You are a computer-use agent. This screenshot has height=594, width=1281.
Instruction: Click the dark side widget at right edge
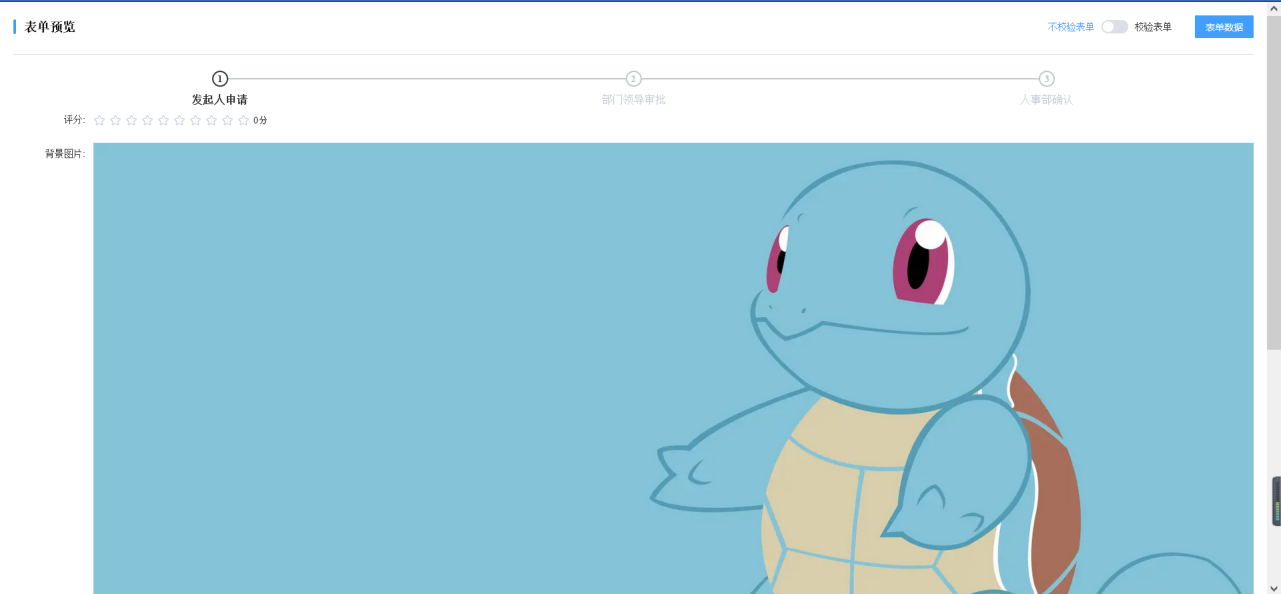click(1276, 501)
